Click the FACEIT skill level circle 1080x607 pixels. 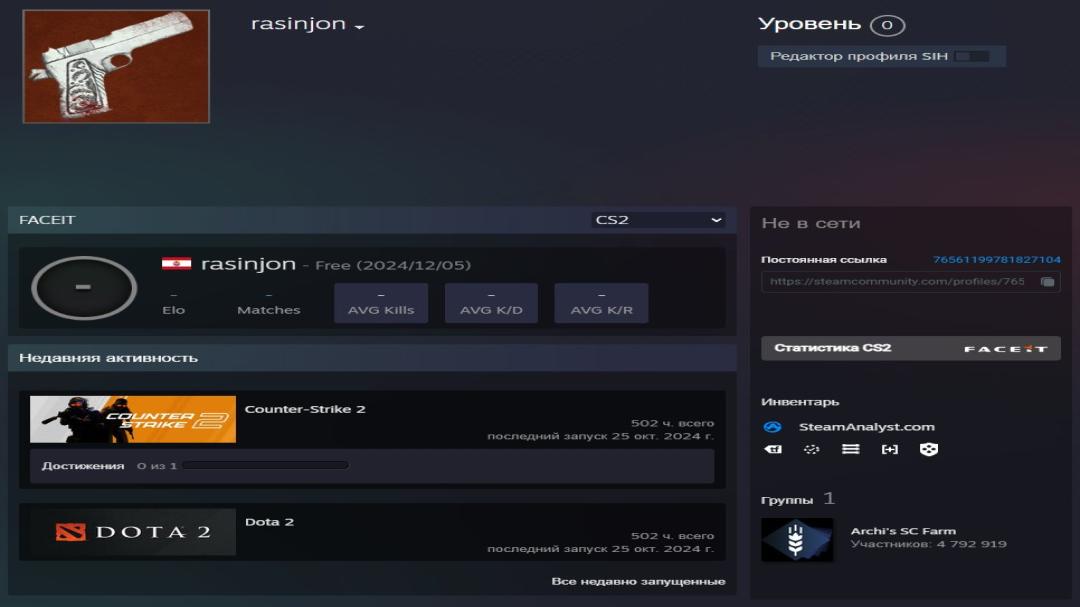pos(83,287)
